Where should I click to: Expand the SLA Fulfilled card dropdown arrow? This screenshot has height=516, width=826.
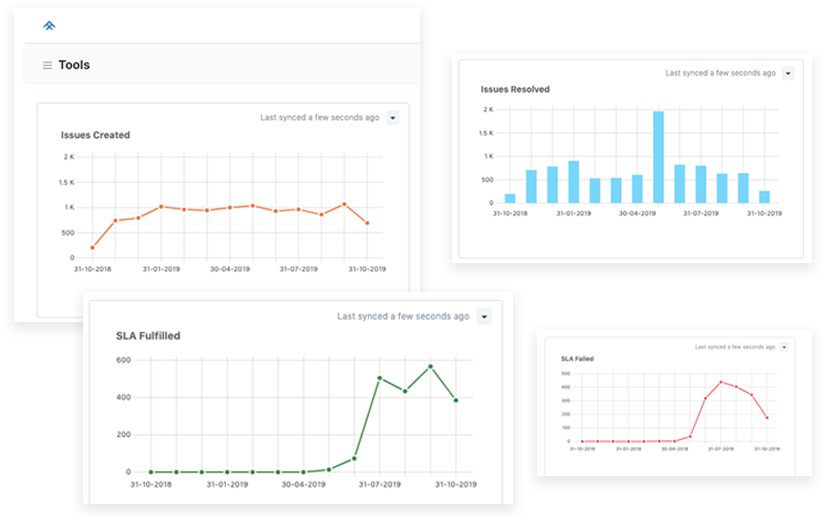click(484, 316)
